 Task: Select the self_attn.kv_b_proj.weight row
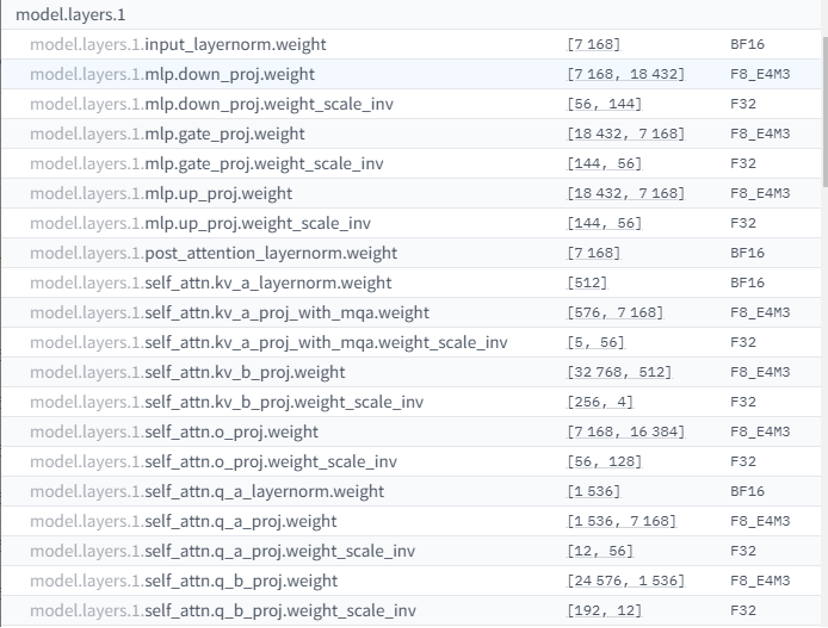coord(411,372)
